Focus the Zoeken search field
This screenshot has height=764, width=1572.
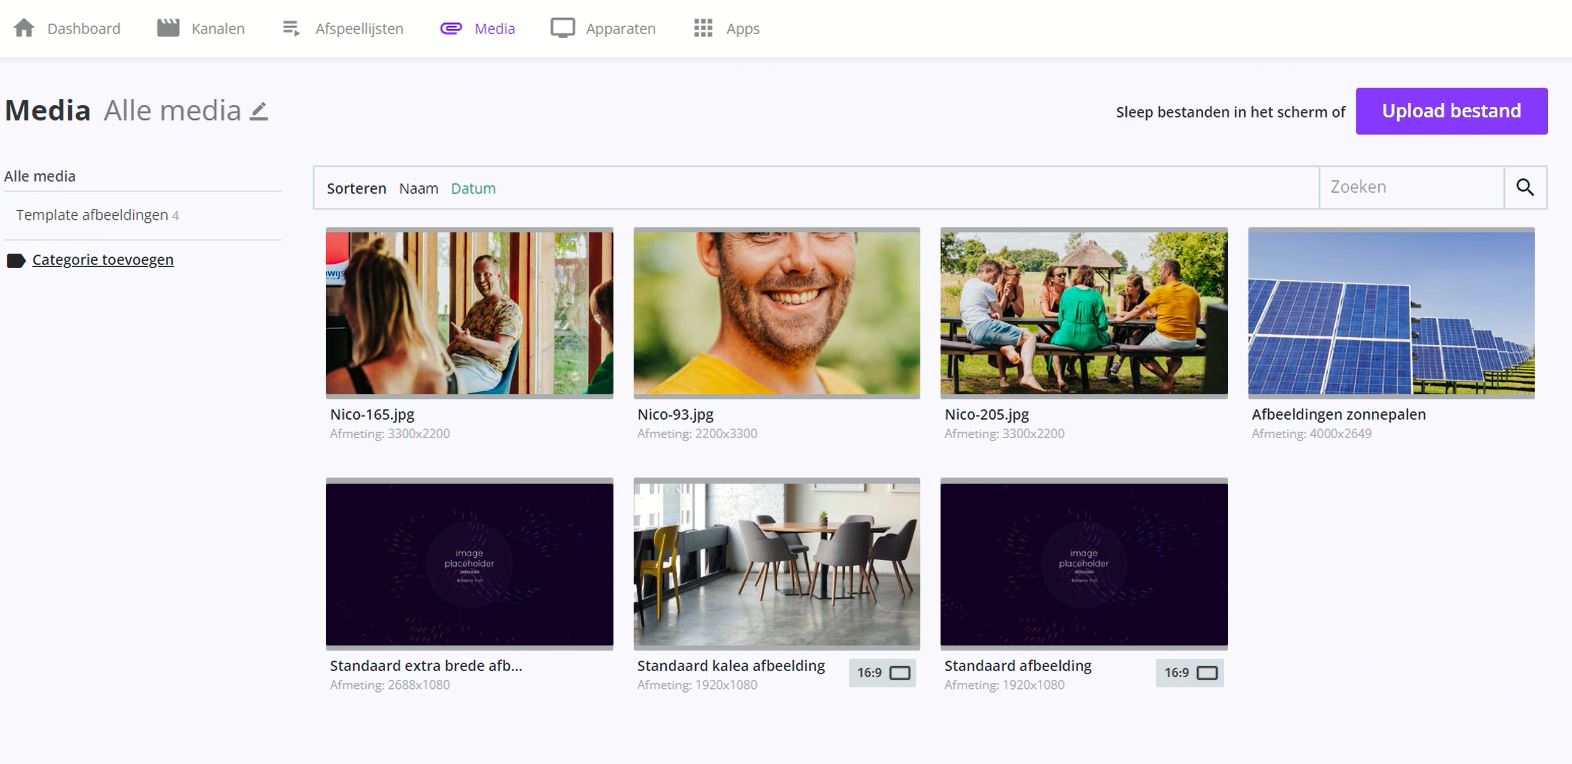pyautogui.click(x=1410, y=187)
